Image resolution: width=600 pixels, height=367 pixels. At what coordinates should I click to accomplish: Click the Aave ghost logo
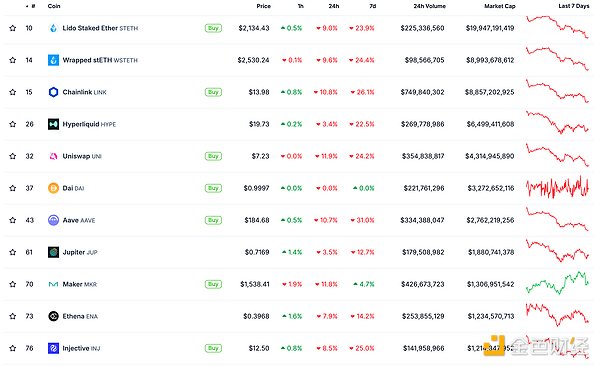click(x=53, y=220)
